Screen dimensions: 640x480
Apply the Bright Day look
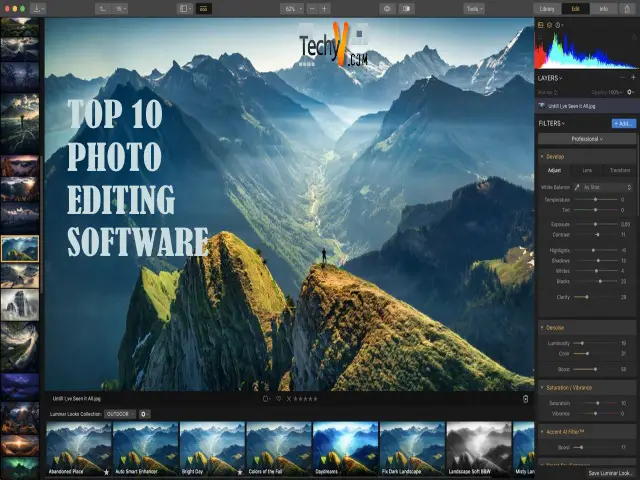(212, 449)
